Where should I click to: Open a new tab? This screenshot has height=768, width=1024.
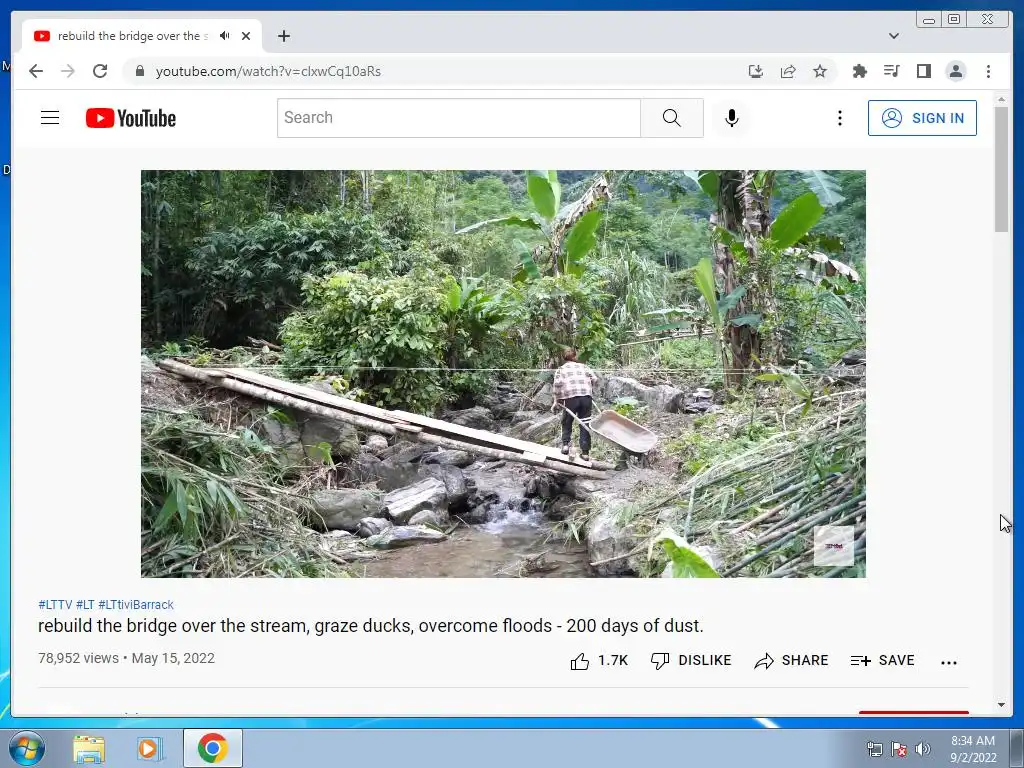[283, 36]
